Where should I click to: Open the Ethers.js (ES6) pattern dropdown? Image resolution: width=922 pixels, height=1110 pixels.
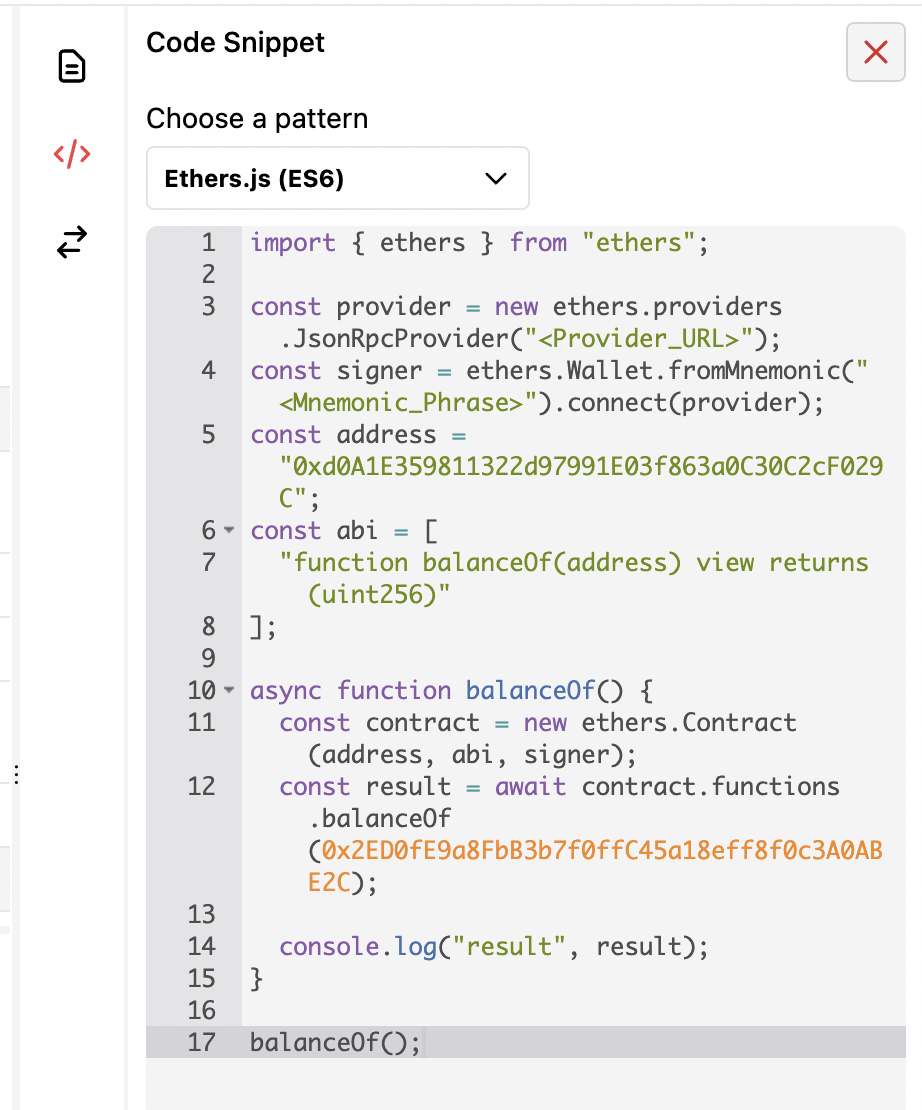pyautogui.click(x=337, y=178)
